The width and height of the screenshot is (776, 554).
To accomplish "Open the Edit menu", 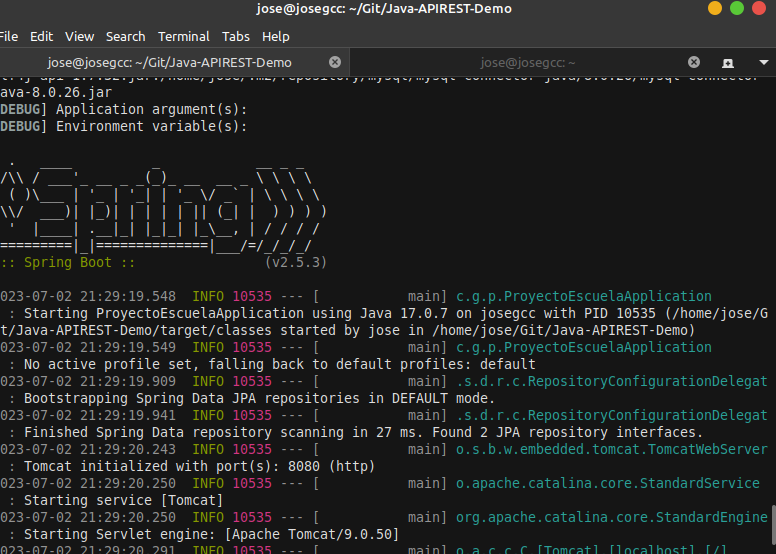I will click(x=42, y=37).
